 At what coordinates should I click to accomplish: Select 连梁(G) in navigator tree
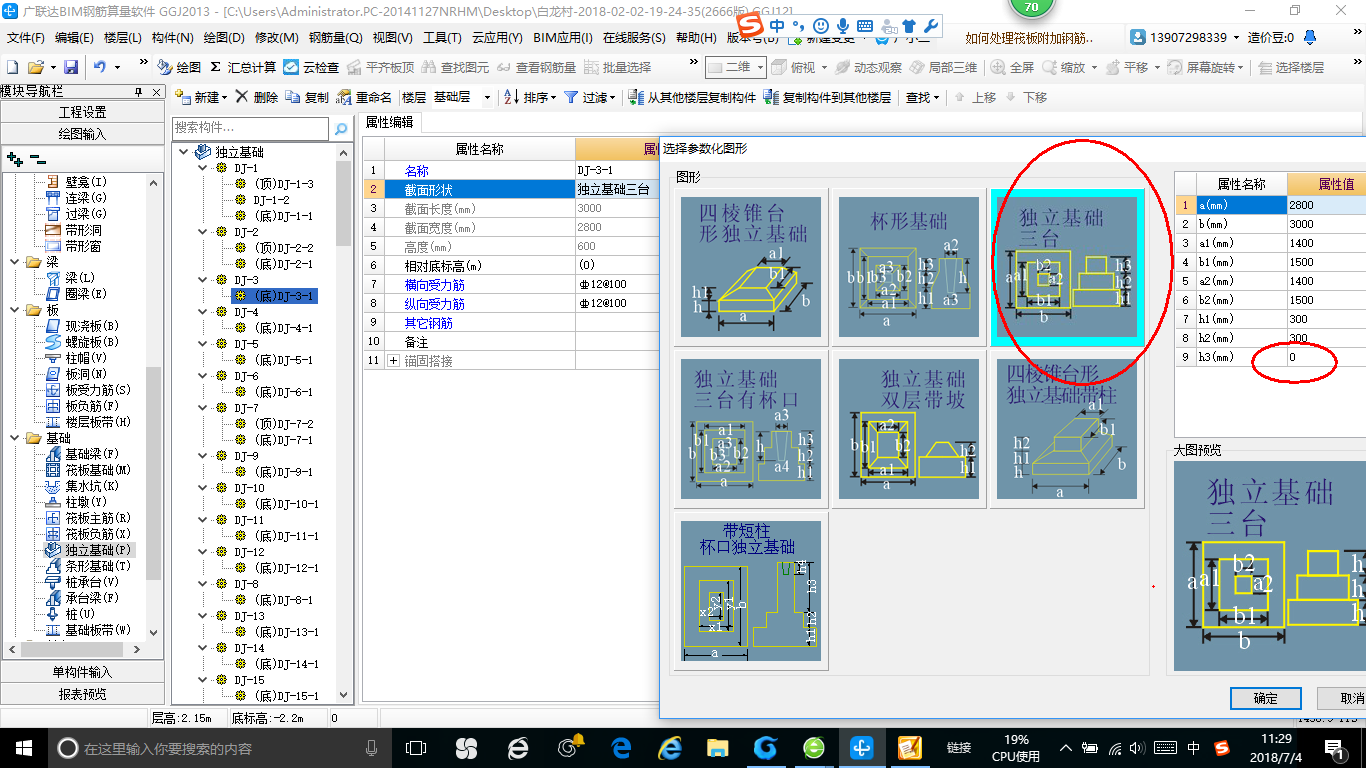click(x=77, y=198)
